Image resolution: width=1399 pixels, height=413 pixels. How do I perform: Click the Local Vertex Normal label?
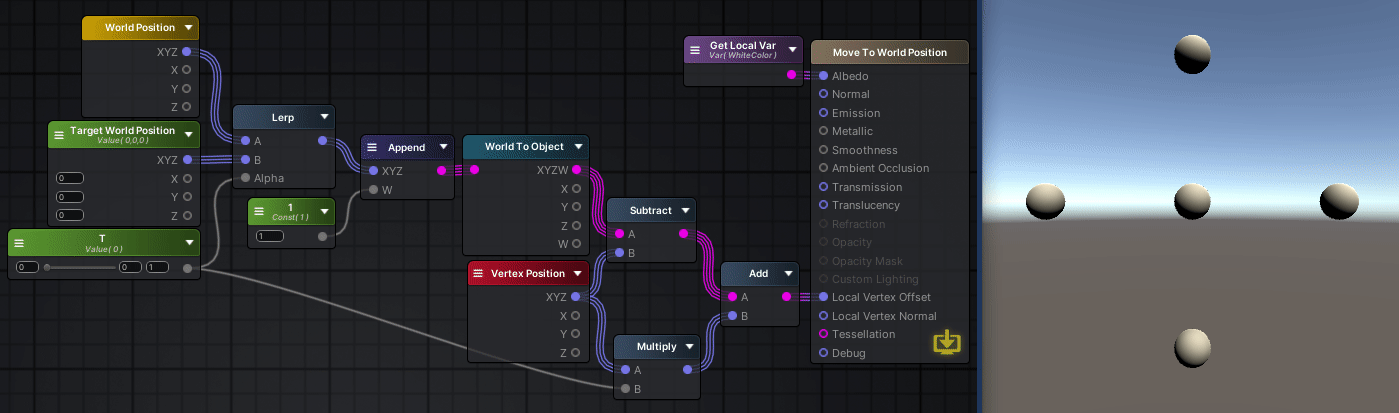[884, 316]
